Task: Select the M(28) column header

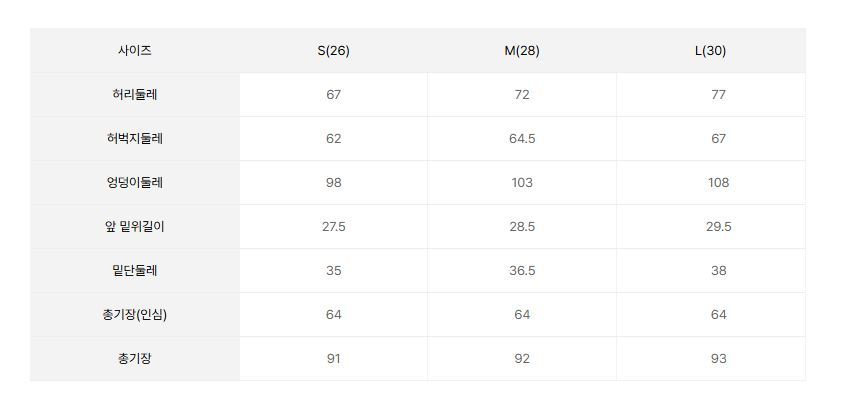Action: [522, 51]
